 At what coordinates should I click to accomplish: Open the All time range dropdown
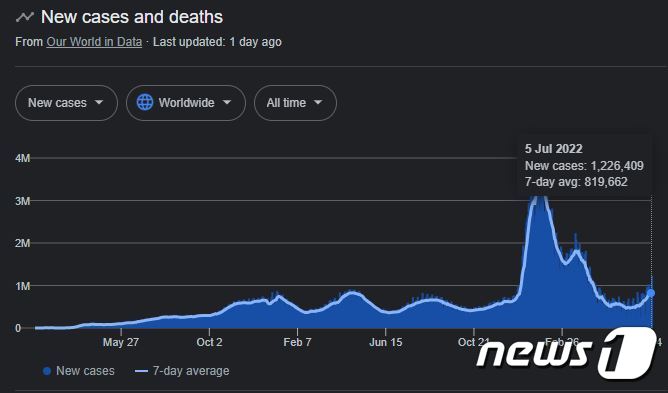click(x=295, y=103)
